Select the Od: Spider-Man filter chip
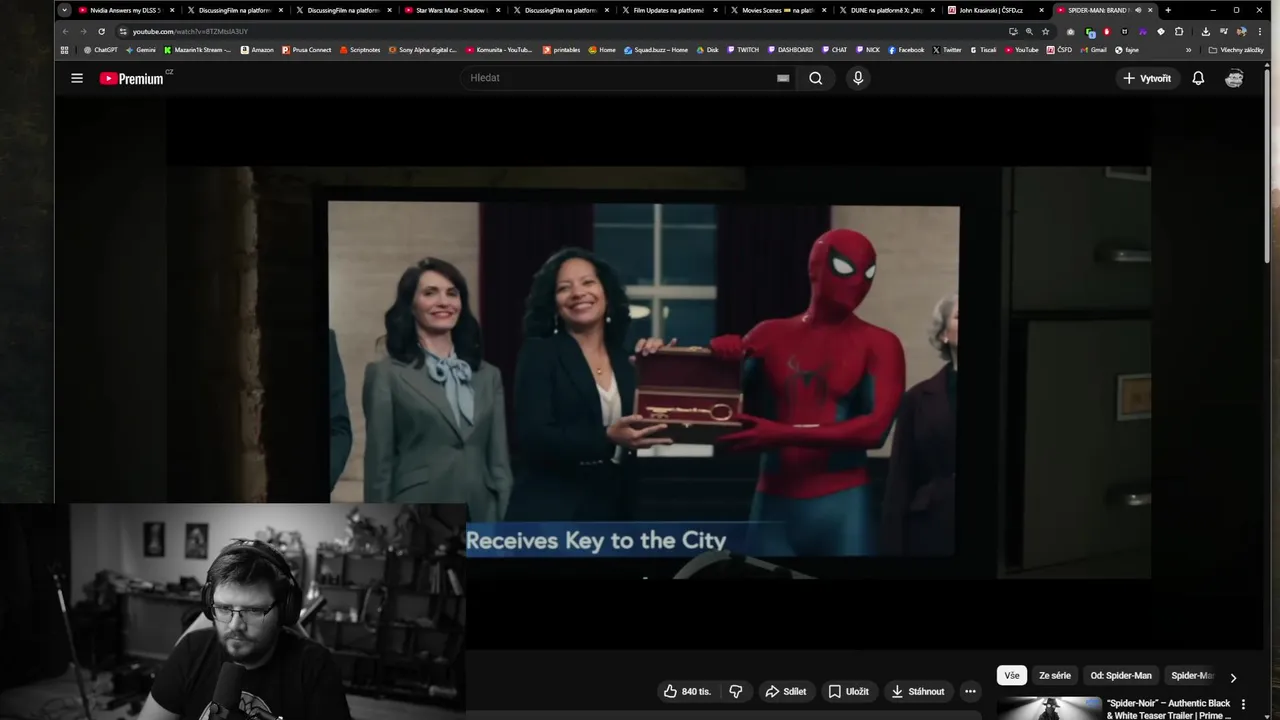 [1121, 676]
